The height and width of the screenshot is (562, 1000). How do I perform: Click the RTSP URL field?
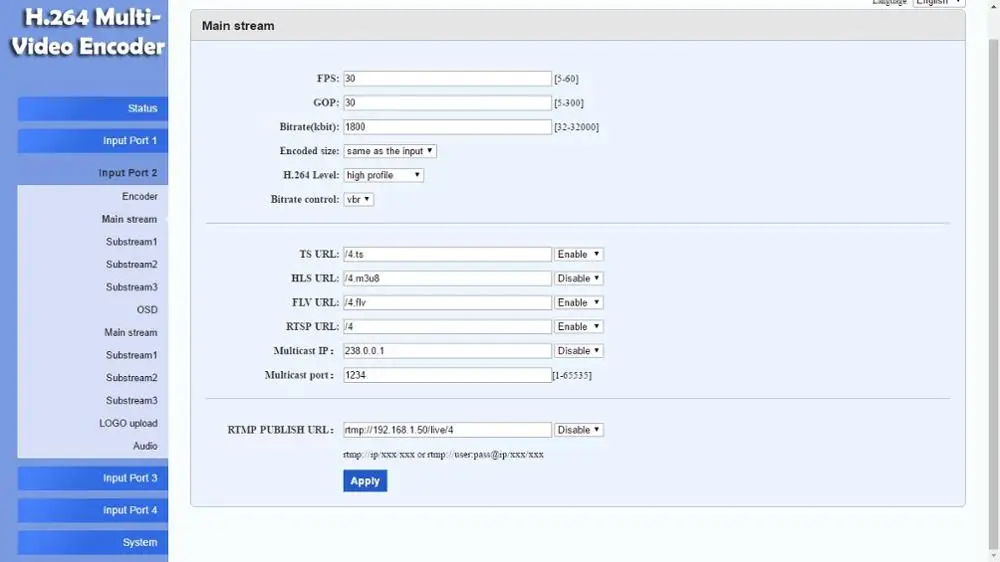pos(447,327)
